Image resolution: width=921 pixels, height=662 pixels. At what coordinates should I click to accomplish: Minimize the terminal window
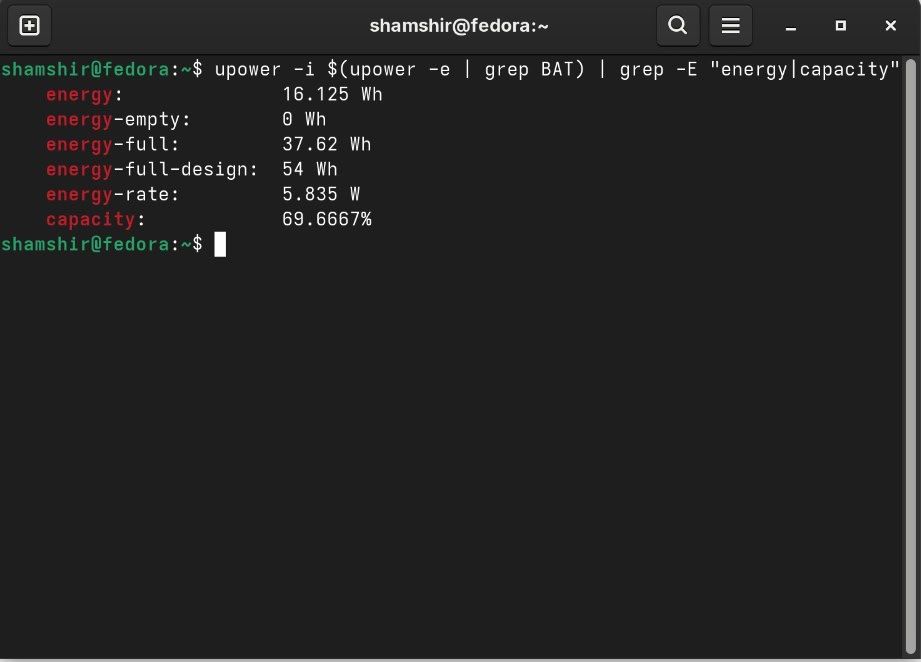791,26
